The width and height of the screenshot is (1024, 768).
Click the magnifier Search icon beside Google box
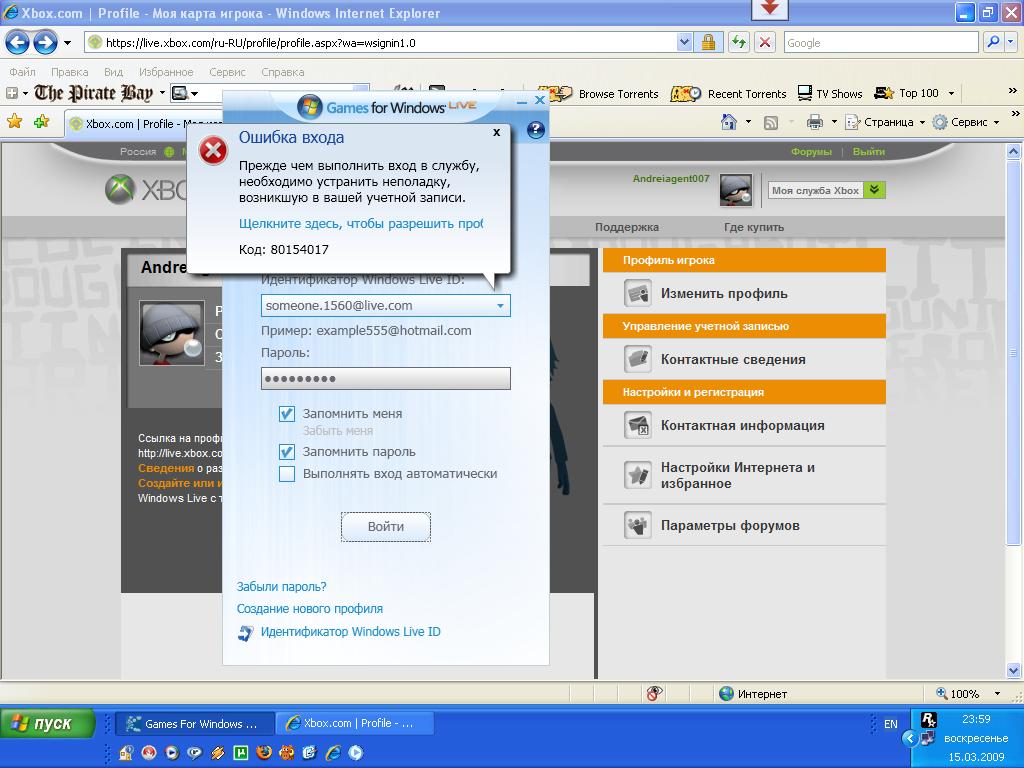pyautogui.click(x=993, y=42)
